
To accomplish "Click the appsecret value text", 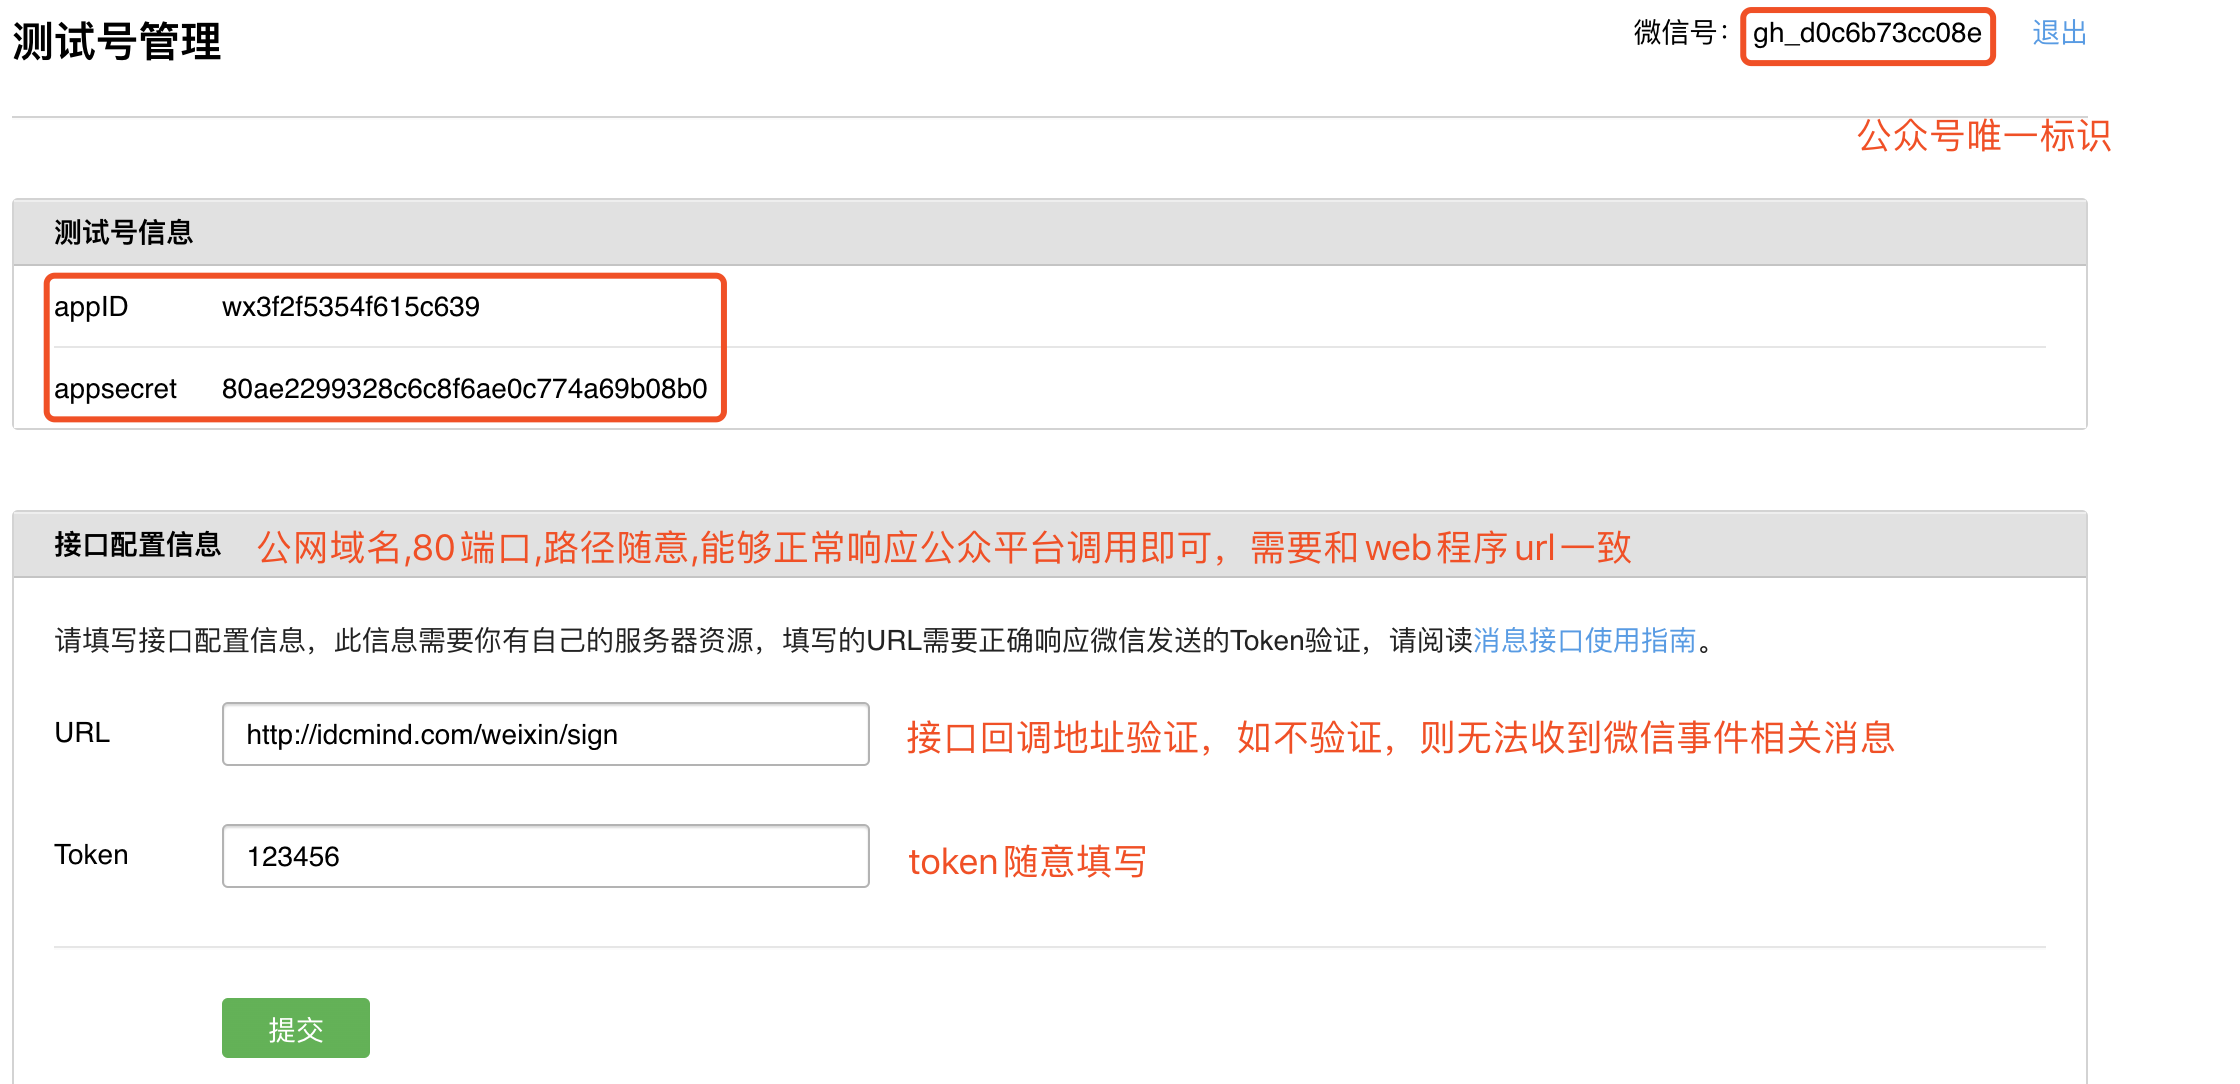I will point(464,389).
